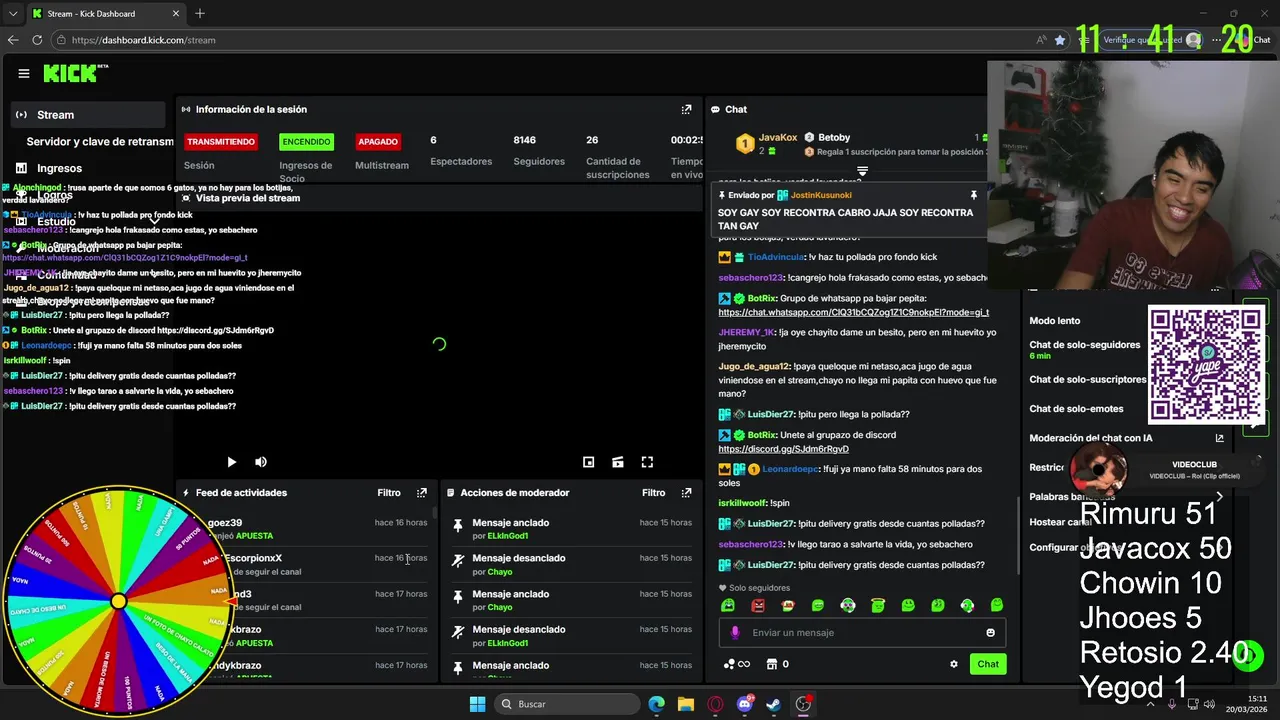The image size is (1280, 720).
Task: Click unpin icon for Mensaje desanclado por Chayo
Action: (458, 560)
